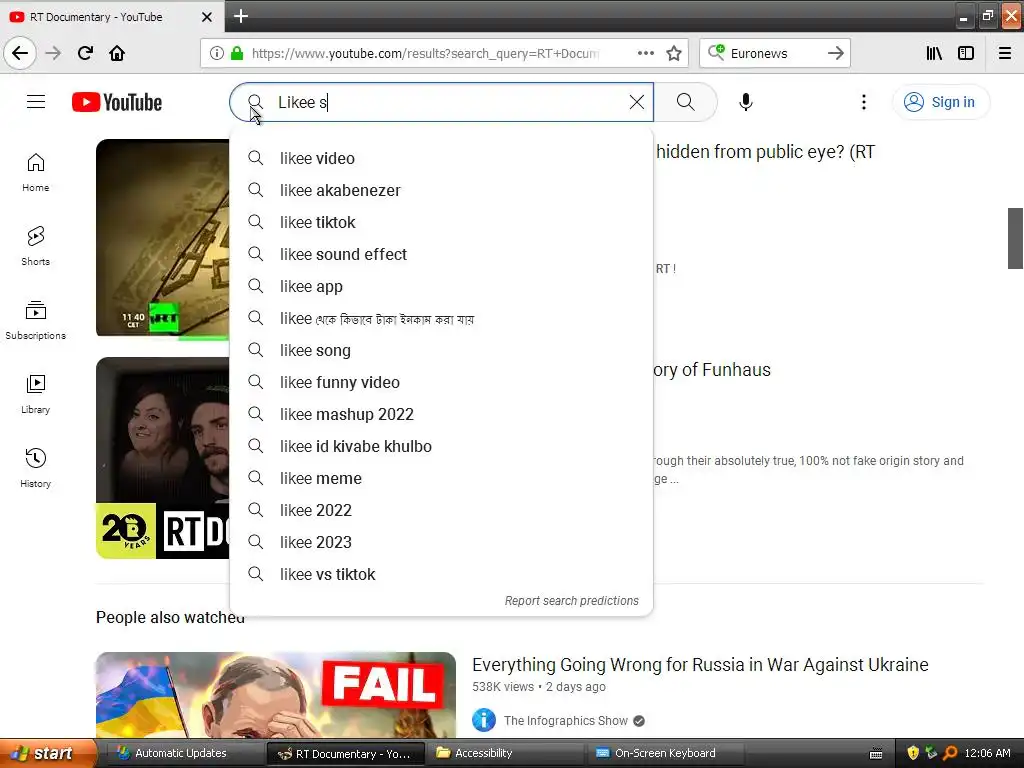Click the security shield tray icon

pos(913,753)
